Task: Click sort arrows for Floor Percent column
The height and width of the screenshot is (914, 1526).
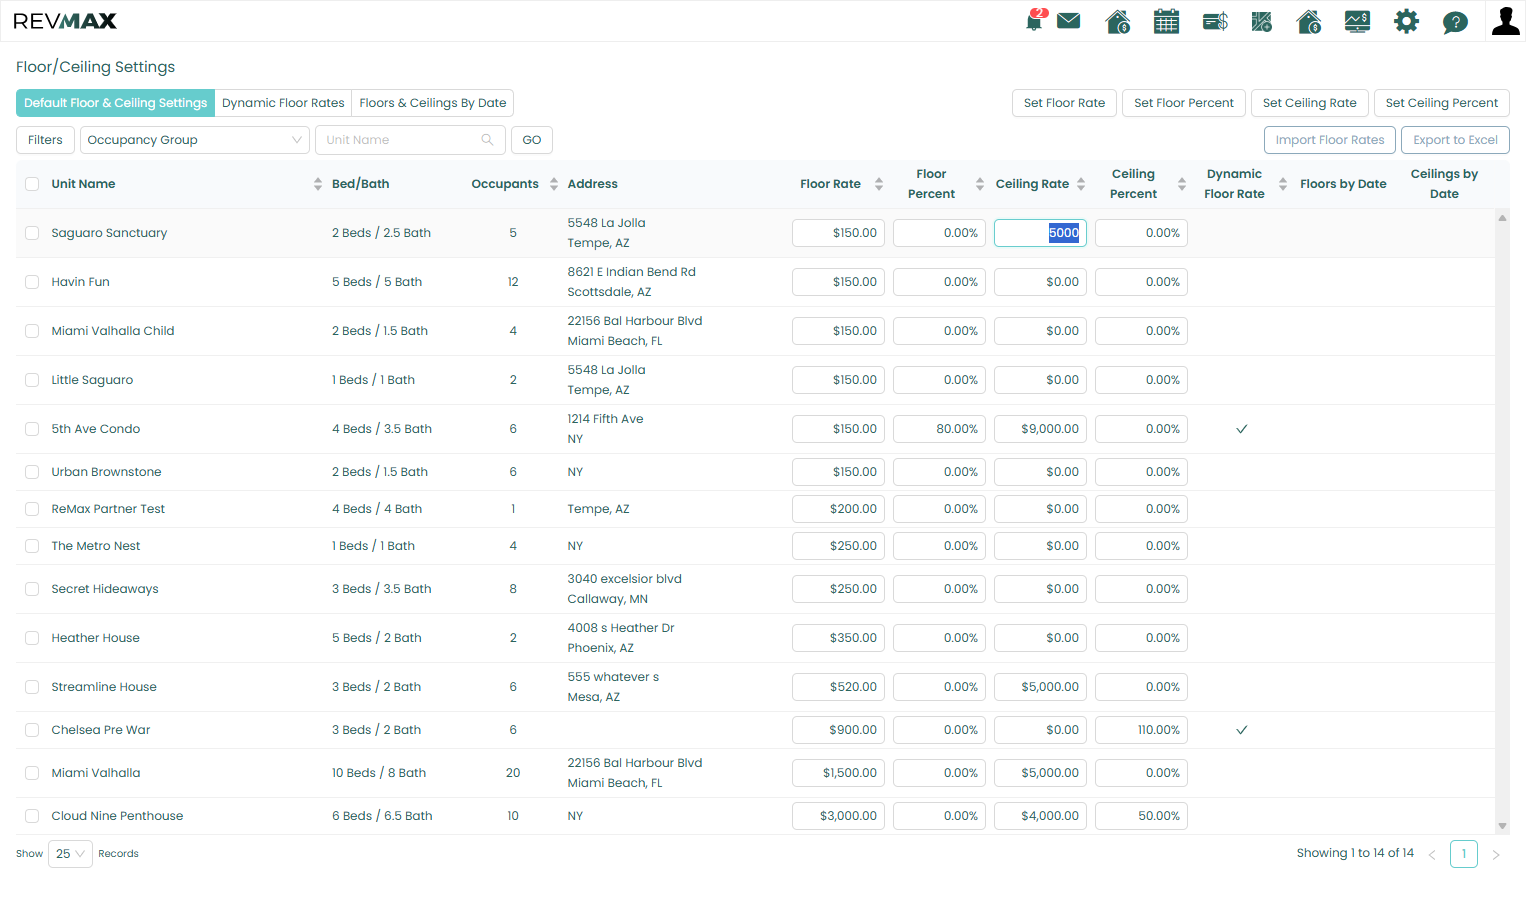Action: (x=980, y=184)
